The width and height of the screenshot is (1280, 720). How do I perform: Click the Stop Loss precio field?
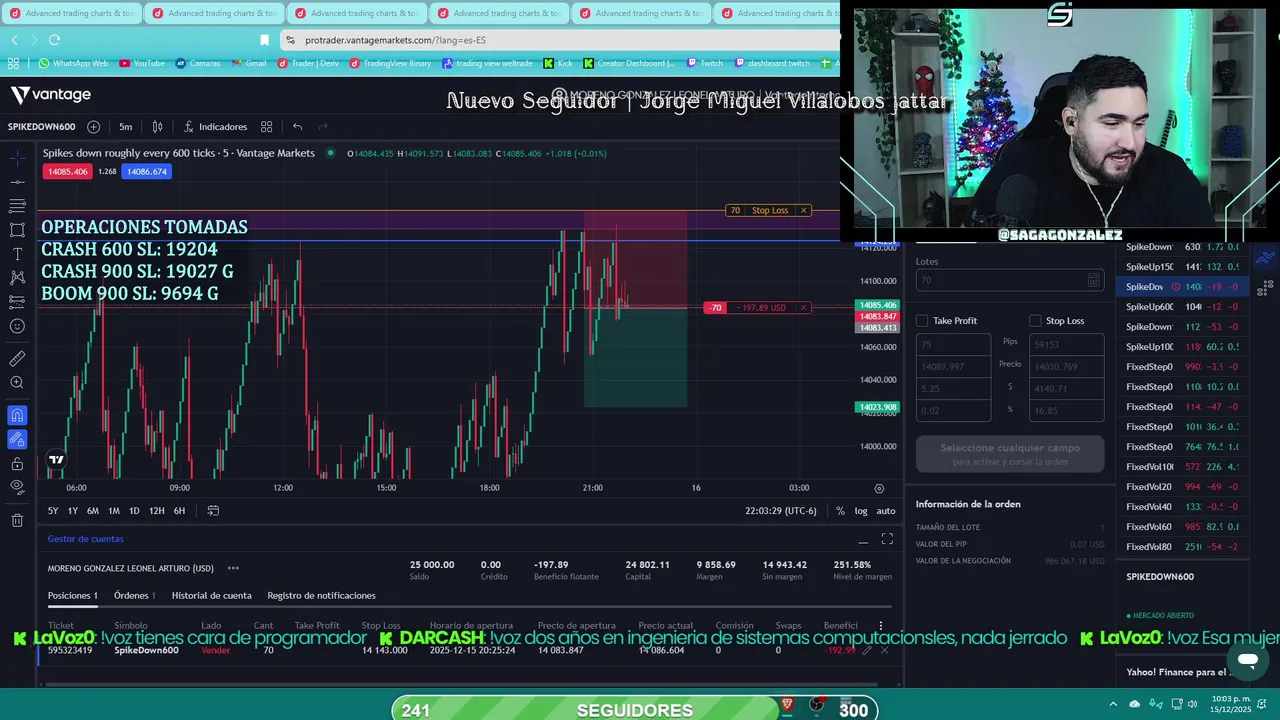click(1067, 367)
